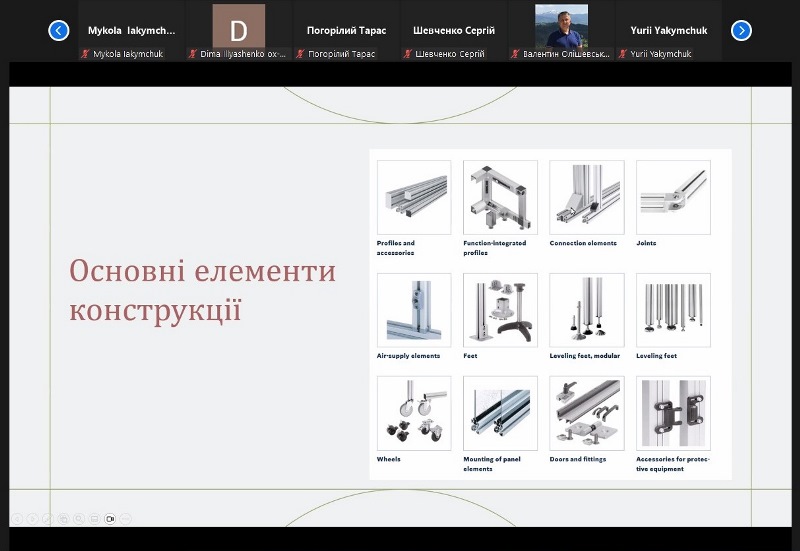This screenshot has width=800, height=551.
Task: Open pen and laser pointer tools
Action: pos(47,519)
